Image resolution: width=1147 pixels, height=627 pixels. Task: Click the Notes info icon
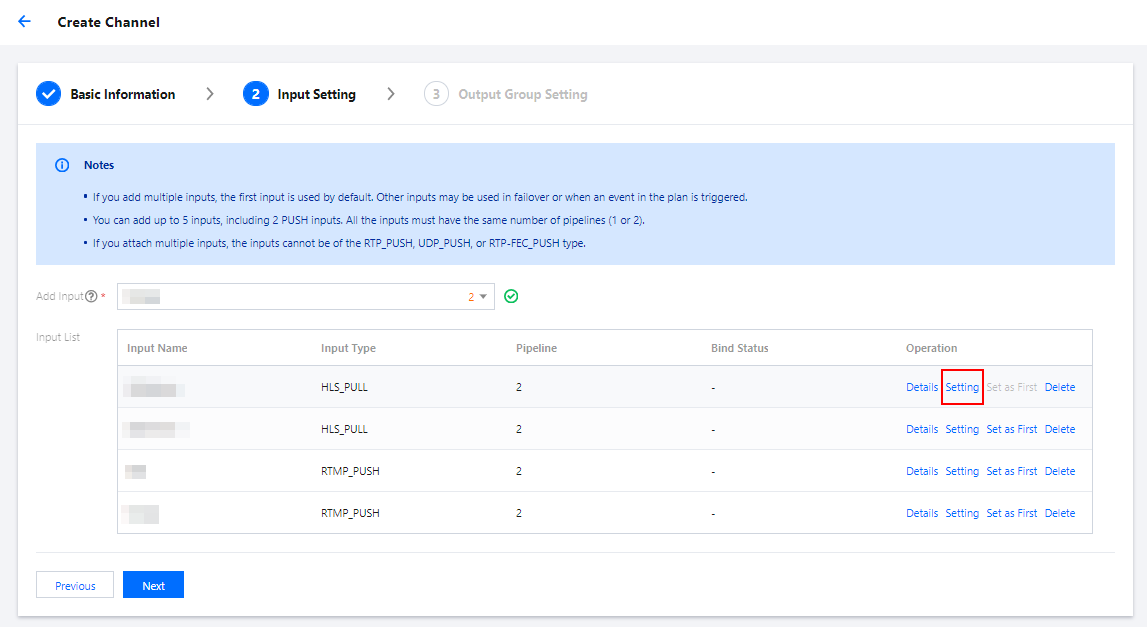coord(62,165)
